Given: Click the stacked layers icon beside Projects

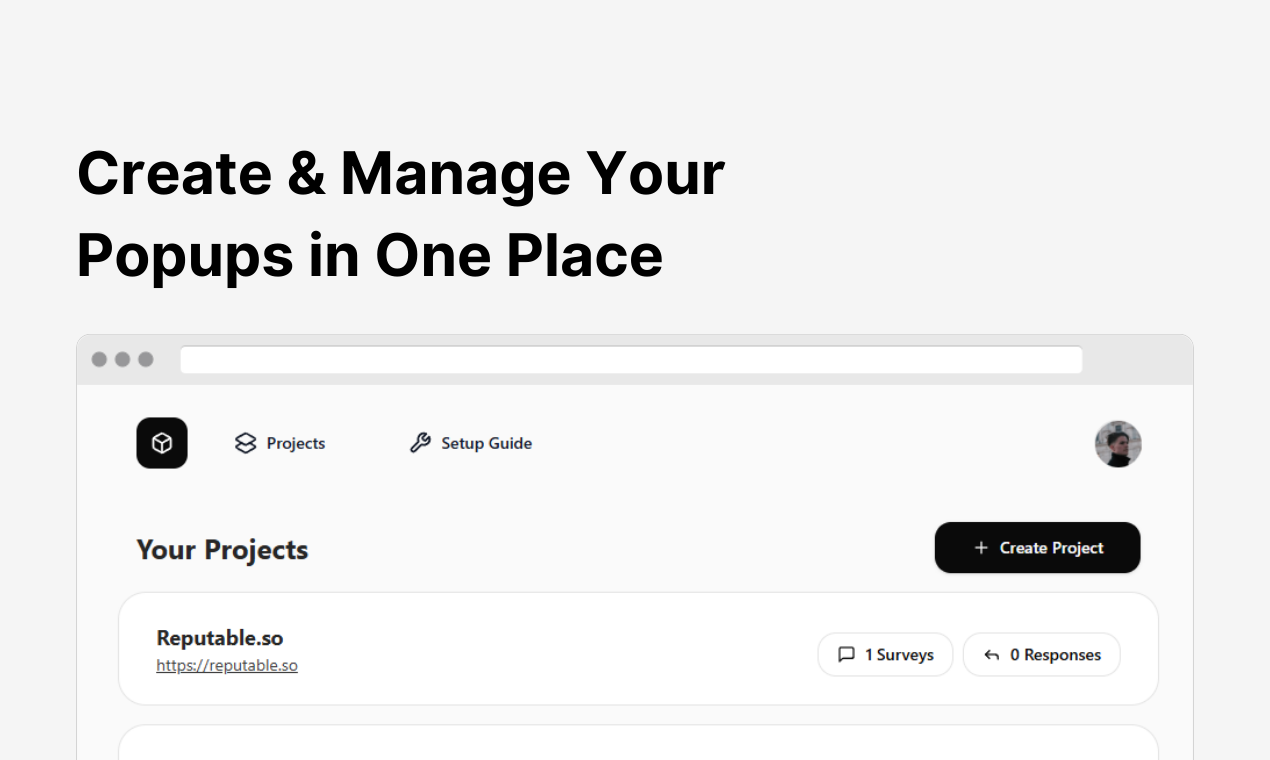Looking at the screenshot, I should tap(245, 443).
